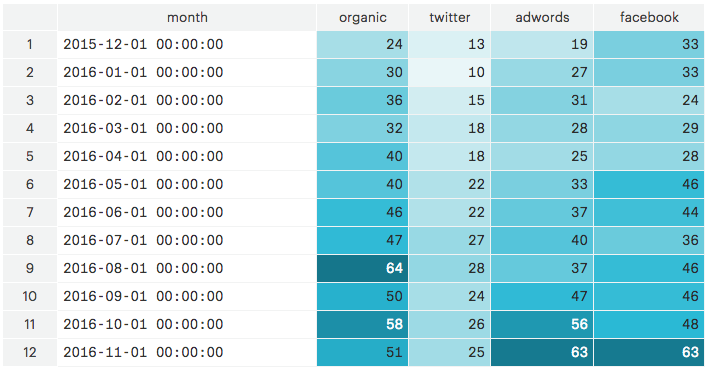
Task: Click the facebook cell showing 24
Action: click(649, 100)
